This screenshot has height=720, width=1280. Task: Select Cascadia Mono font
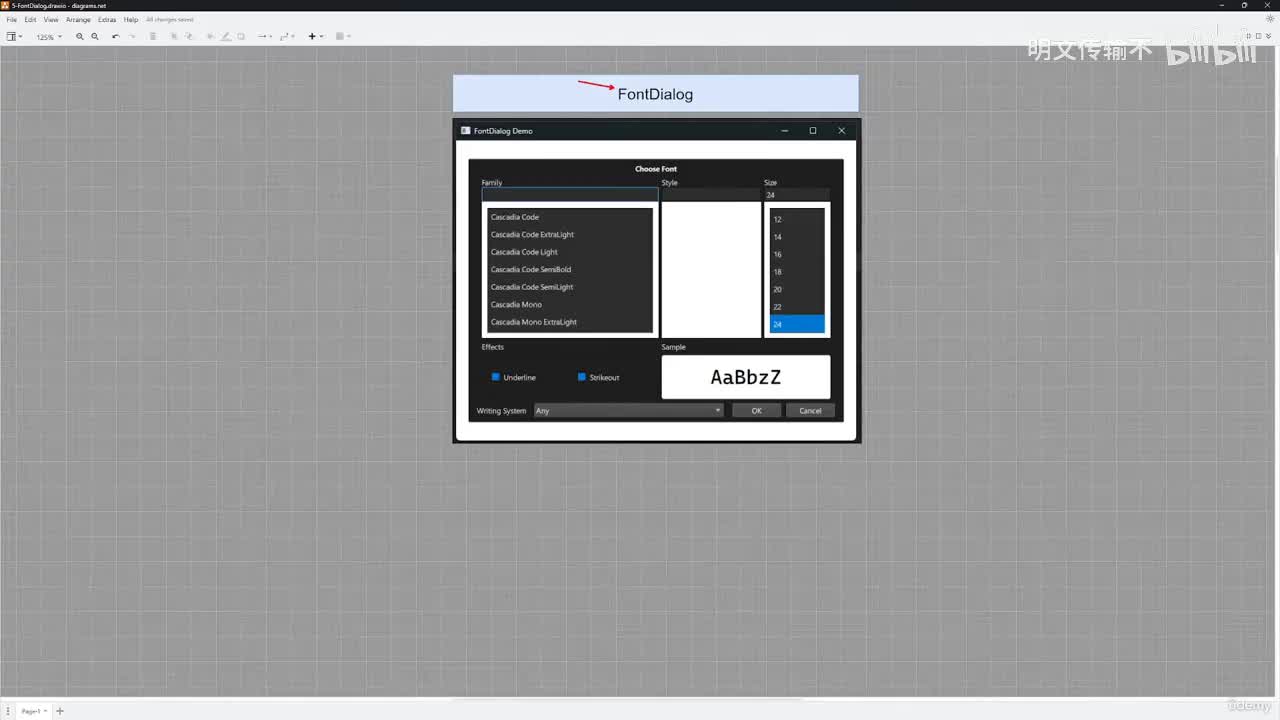click(x=570, y=305)
